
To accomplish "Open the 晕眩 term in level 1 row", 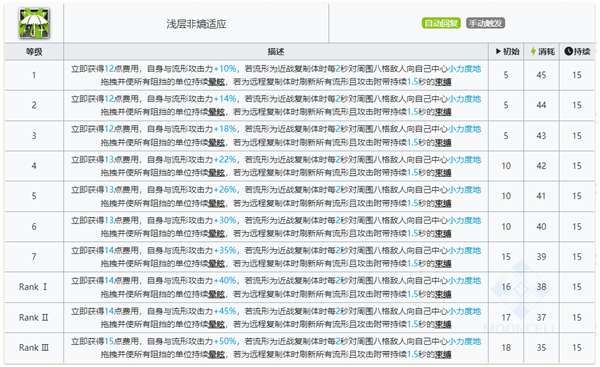I will pos(216,82).
